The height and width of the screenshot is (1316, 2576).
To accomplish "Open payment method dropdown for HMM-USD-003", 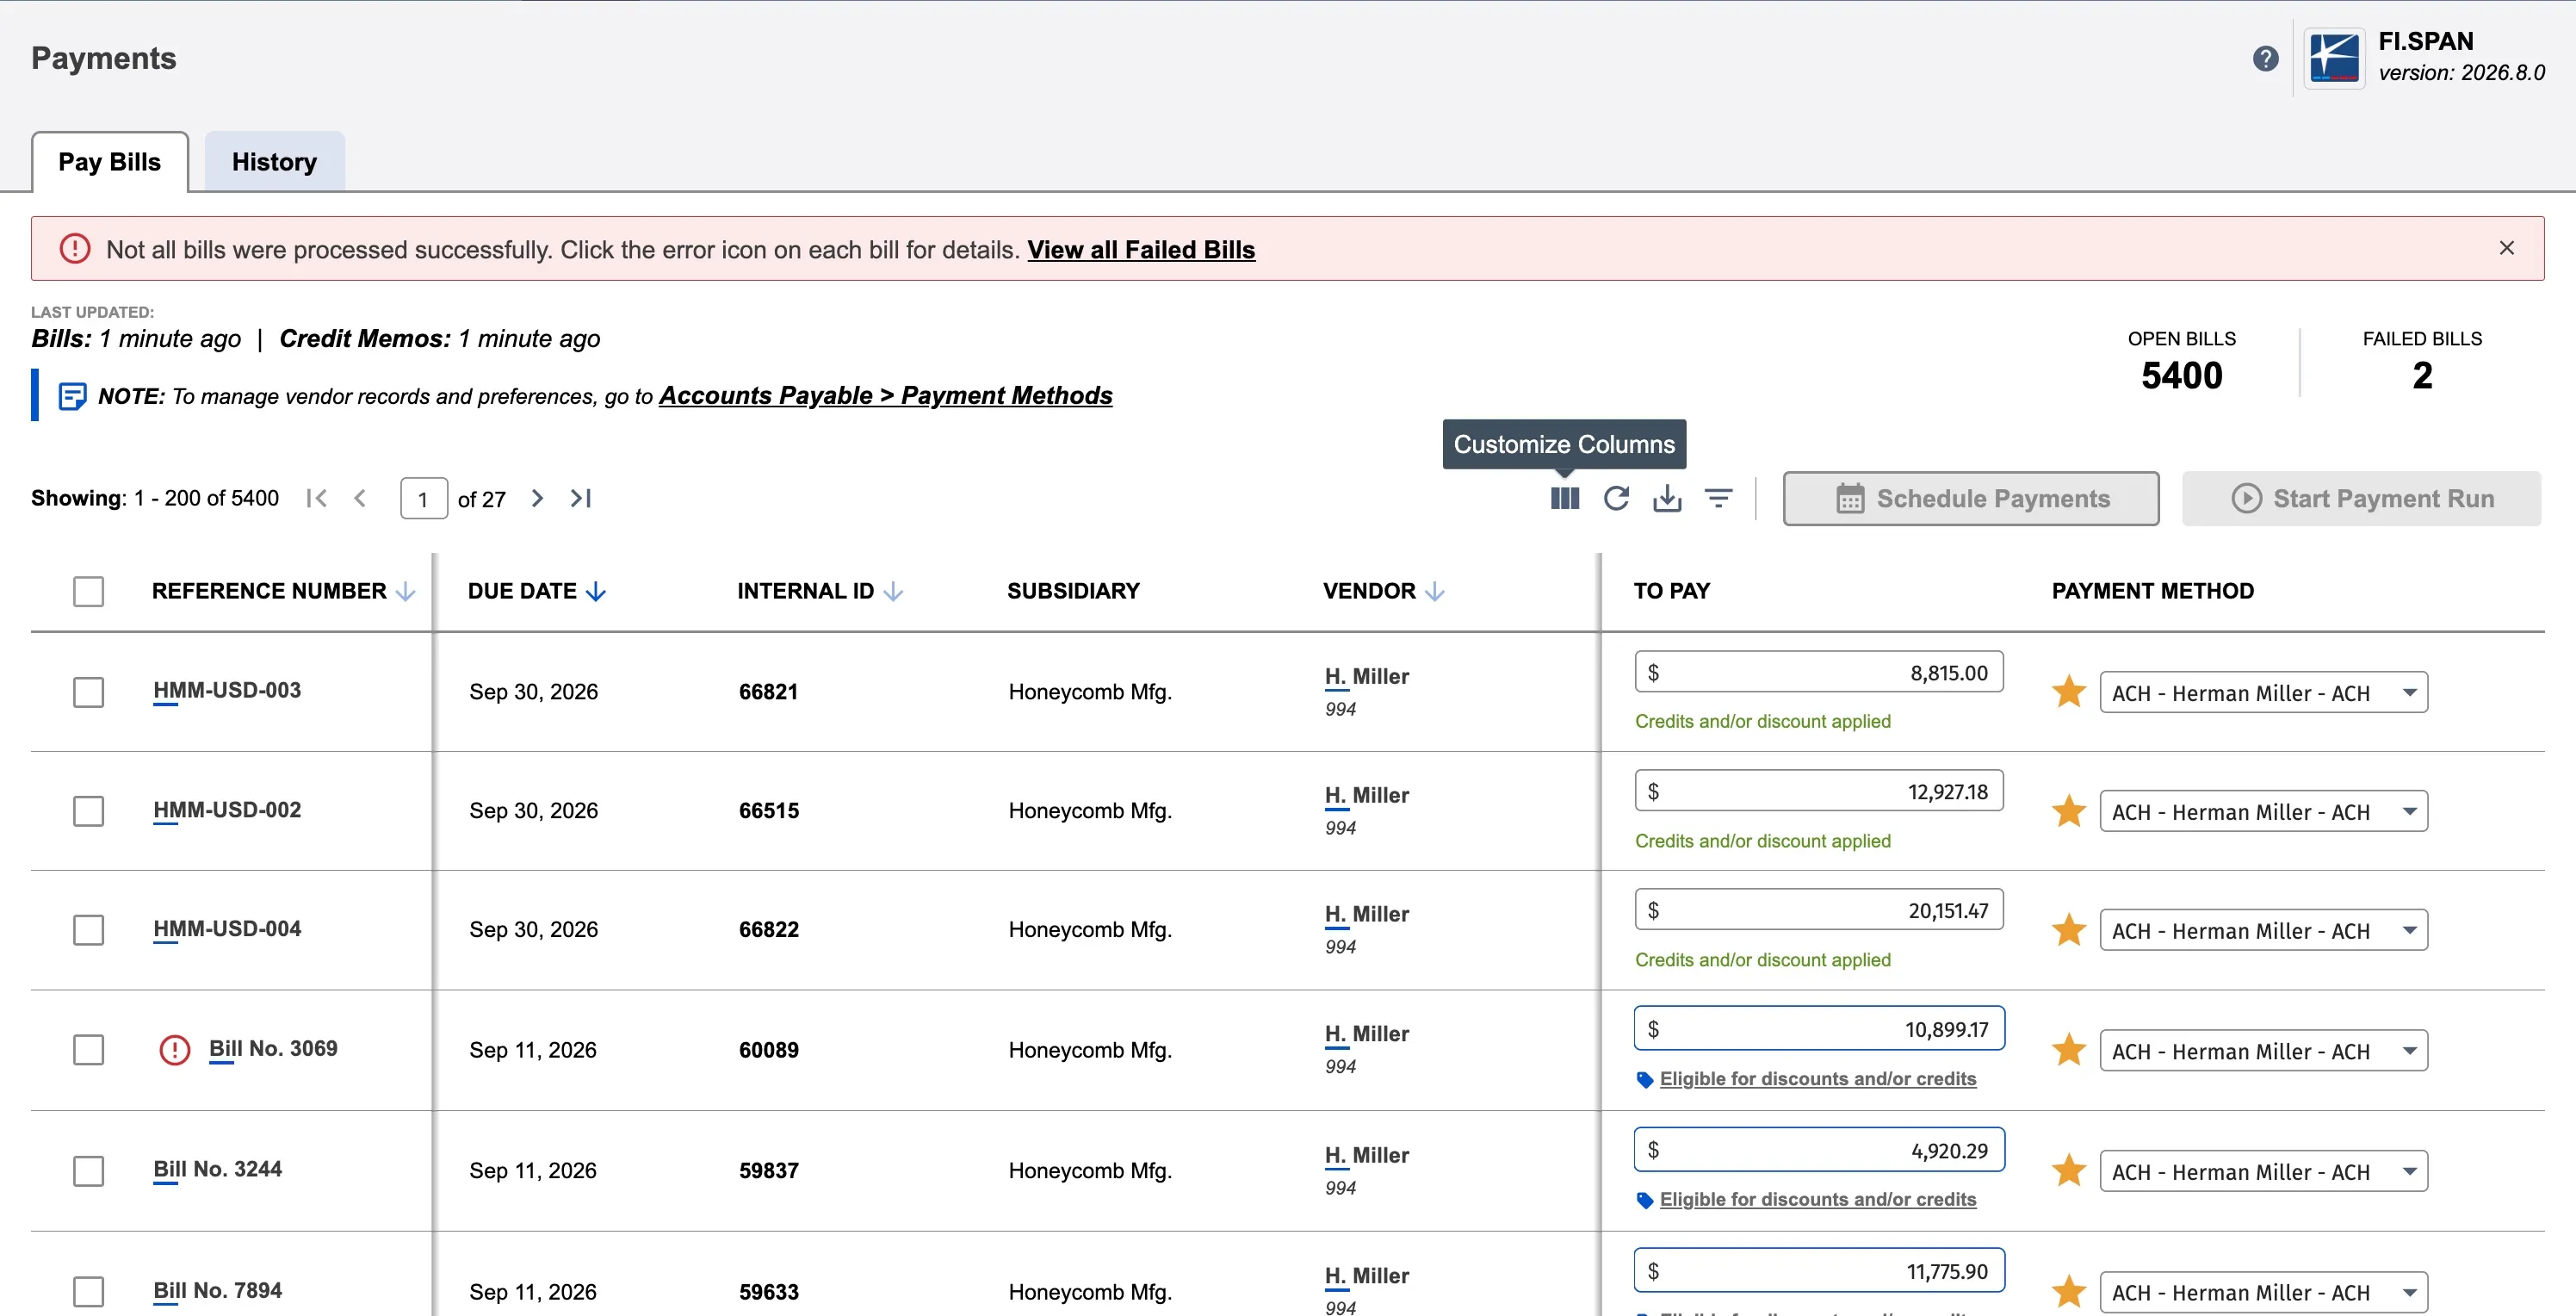I will (x=2263, y=692).
